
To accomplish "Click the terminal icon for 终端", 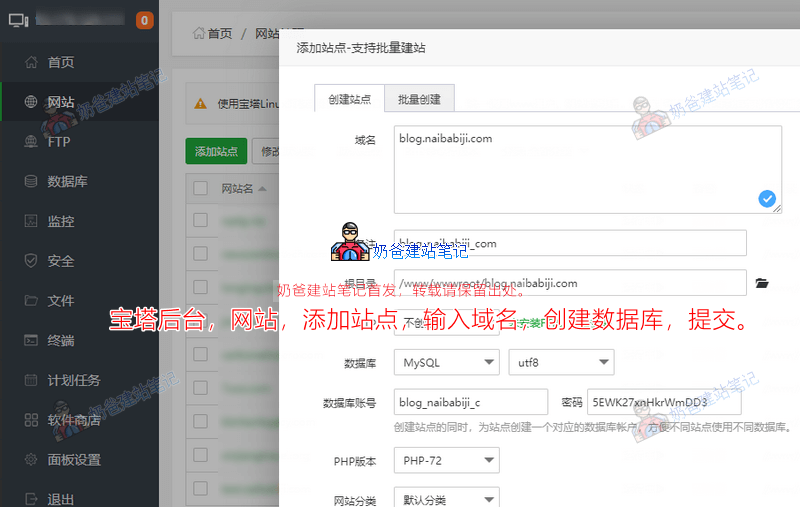I will (31, 340).
